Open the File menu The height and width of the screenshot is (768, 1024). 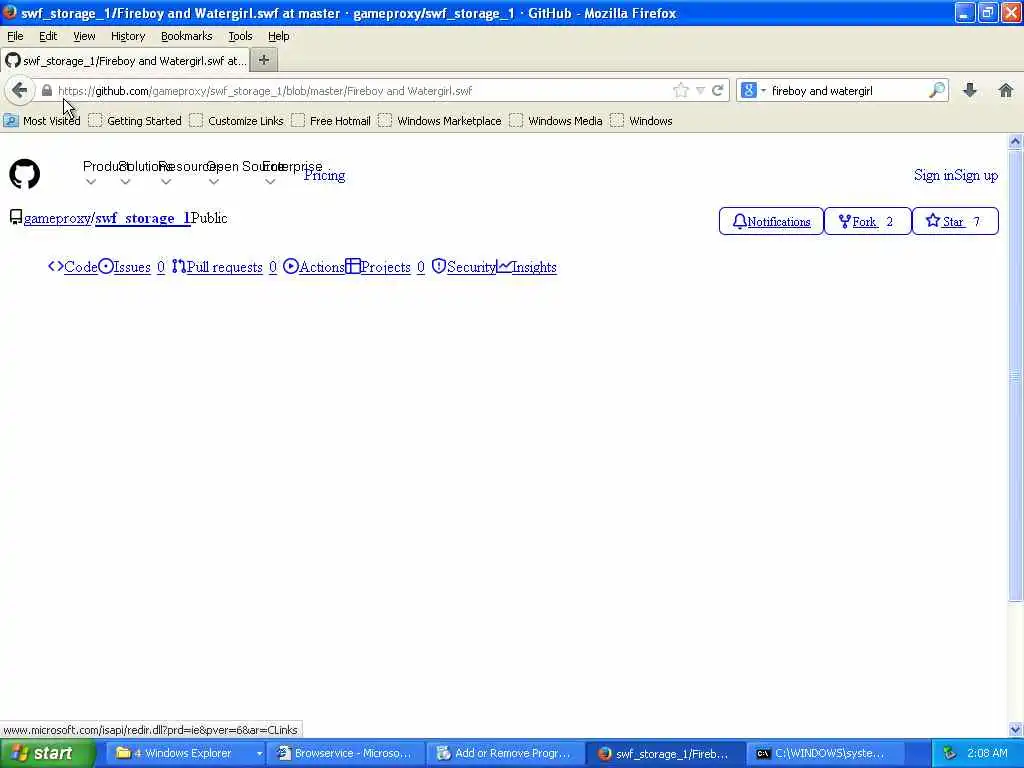pyautogui.click(x=15, y=36)
